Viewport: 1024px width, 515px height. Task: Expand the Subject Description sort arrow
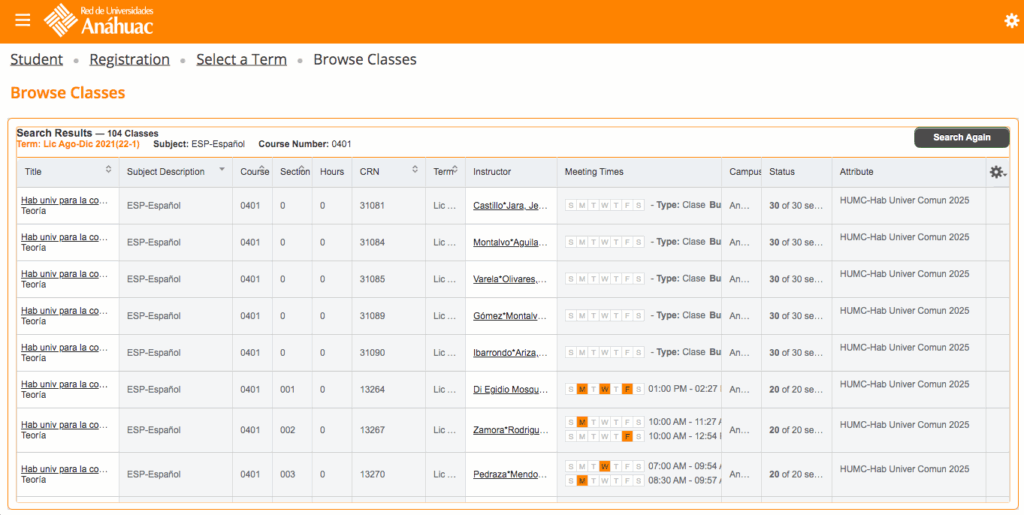pos(222,171)
